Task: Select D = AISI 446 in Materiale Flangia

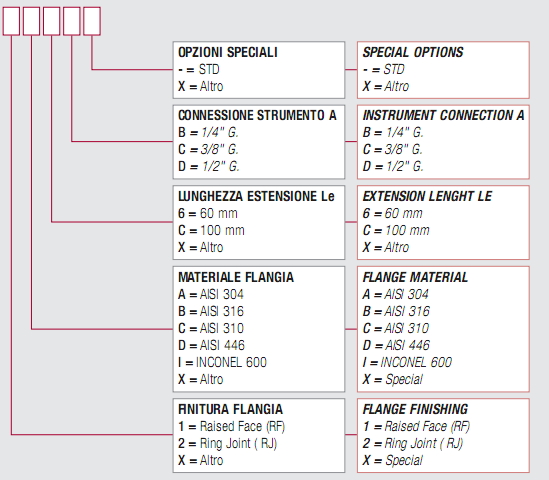Action: (x=211, y=345)
